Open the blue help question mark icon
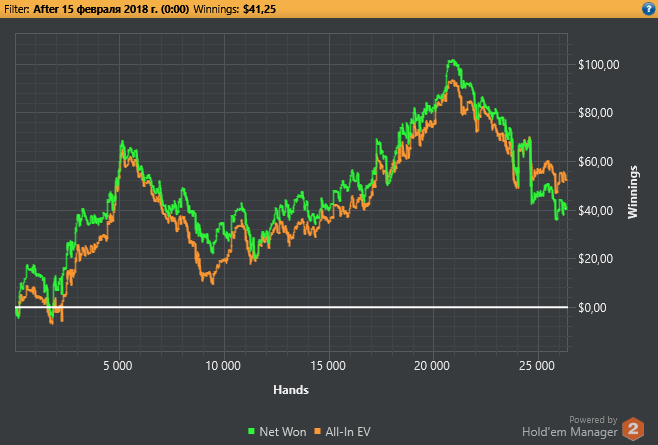Image resolution: width=658 pixels, height=445 pixels. [x=648, y=9]
